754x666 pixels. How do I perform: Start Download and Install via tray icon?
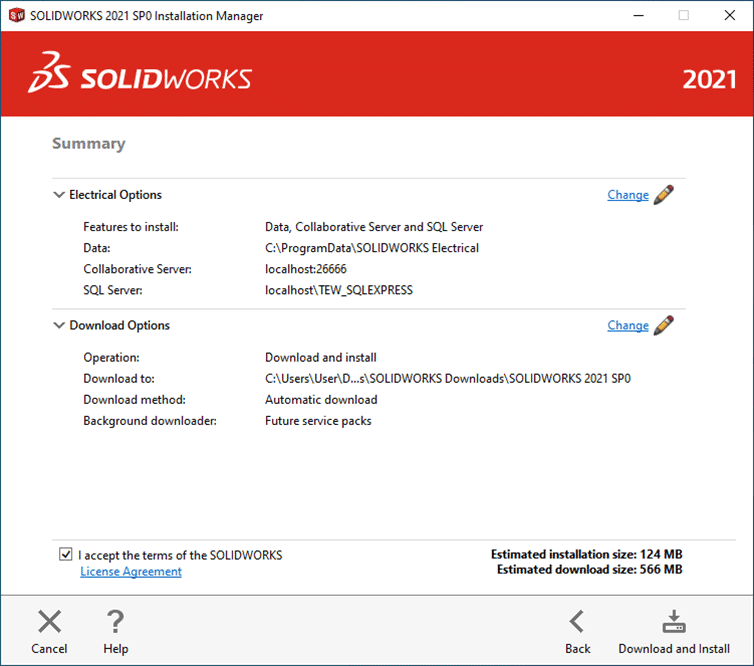(x=674, y=621)
